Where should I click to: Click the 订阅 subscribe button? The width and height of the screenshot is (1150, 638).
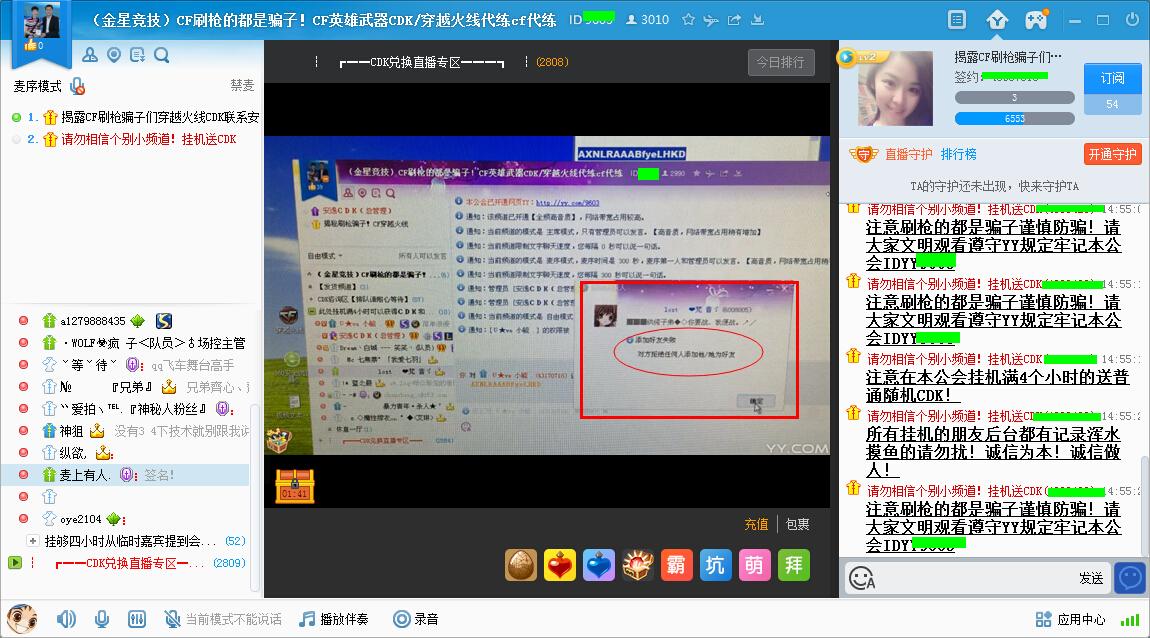(1113, 78)
